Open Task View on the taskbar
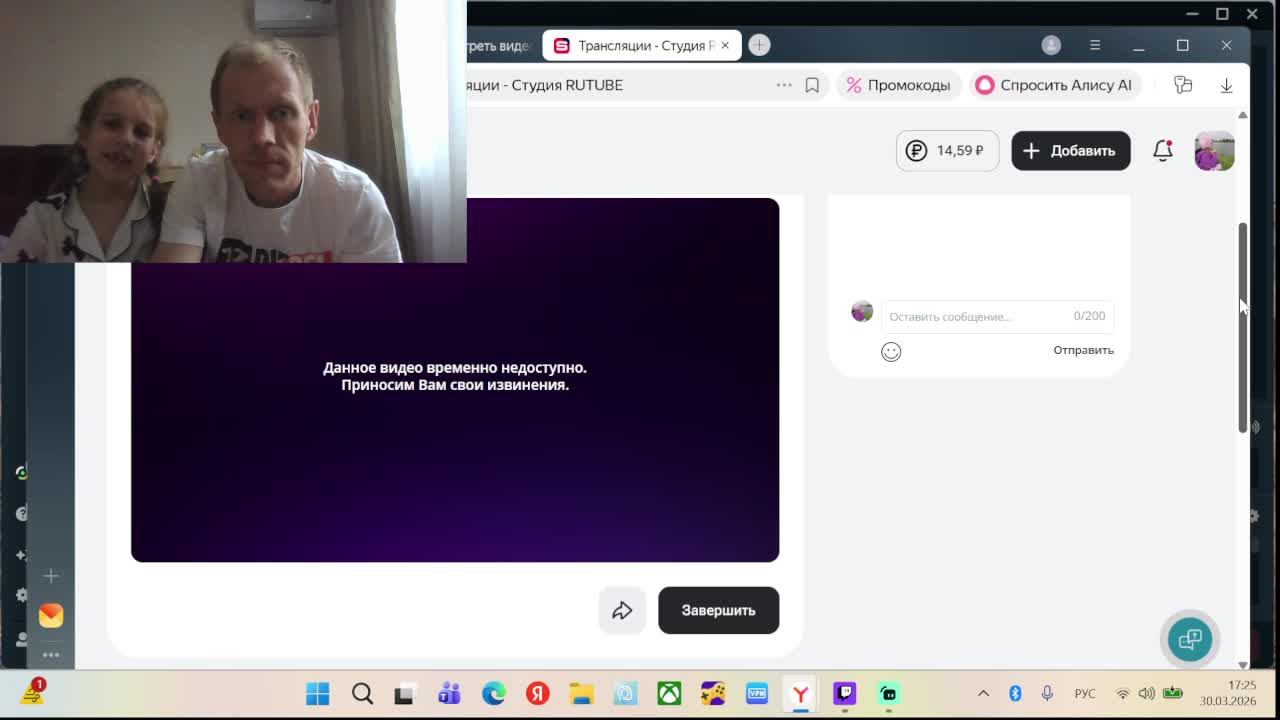This screenshot has width=1280, height=720. coord(405,693)
